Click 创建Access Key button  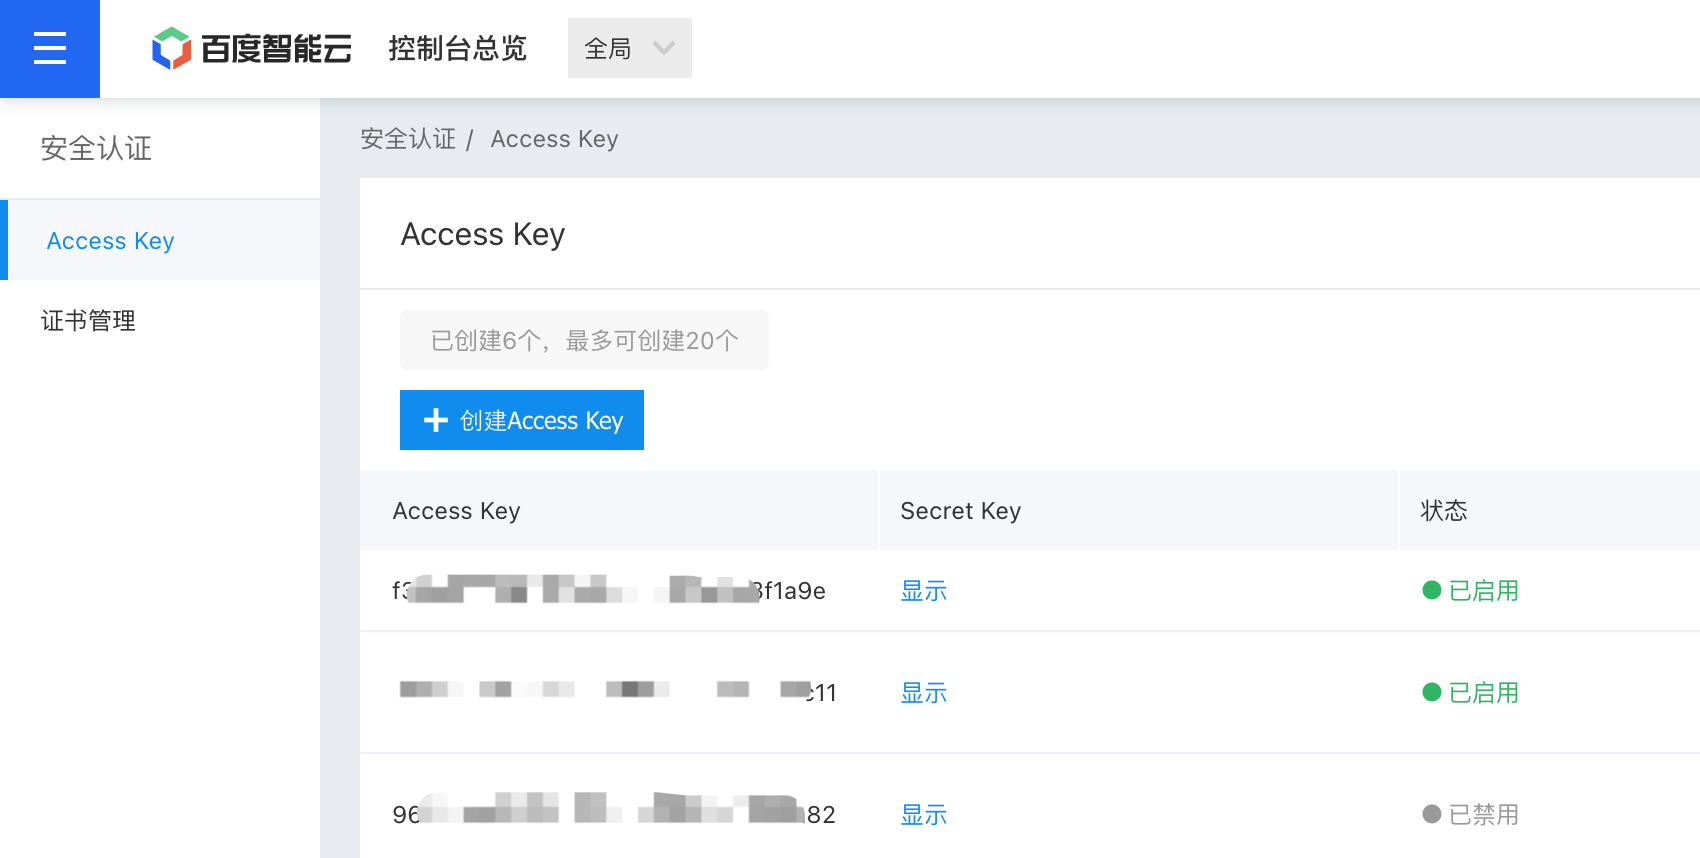click(x=522, y=420)
